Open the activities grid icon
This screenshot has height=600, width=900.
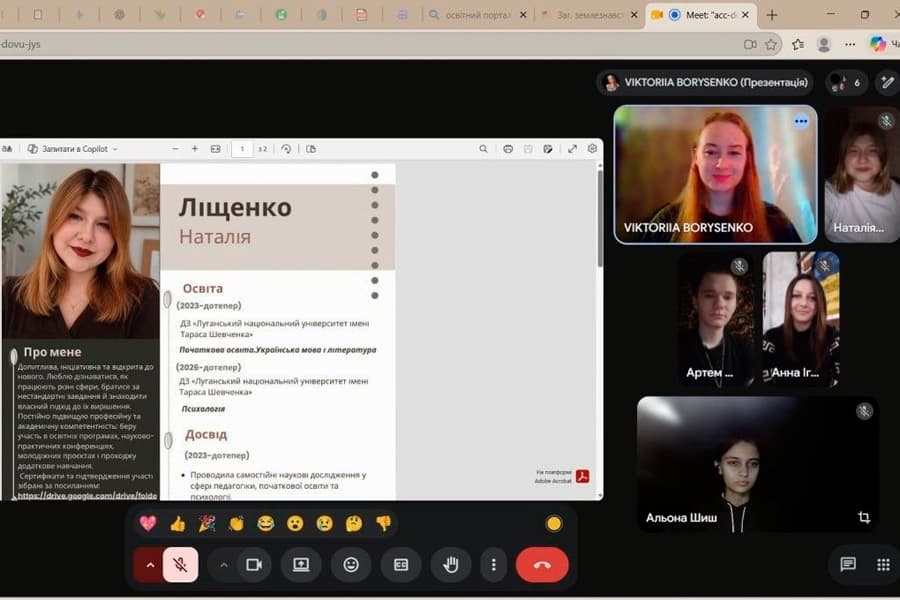coord(883,564)
